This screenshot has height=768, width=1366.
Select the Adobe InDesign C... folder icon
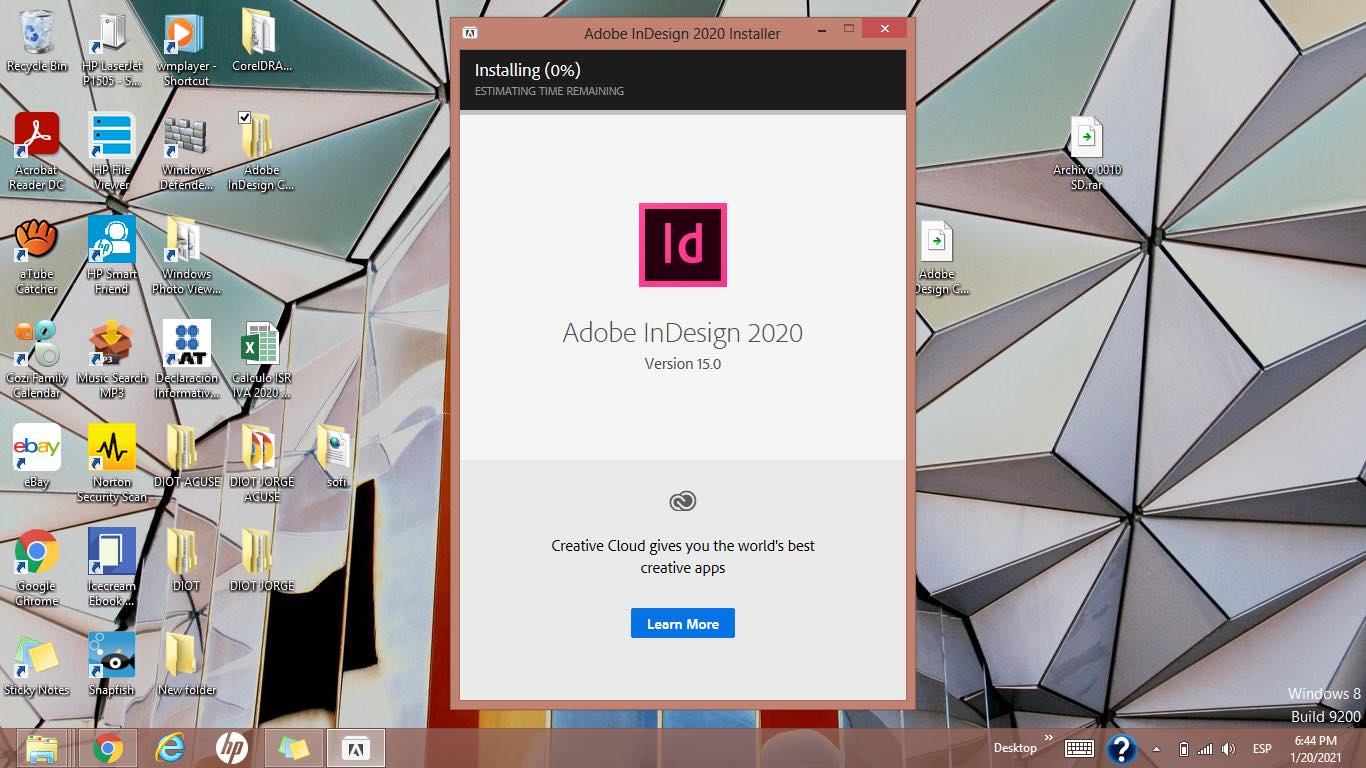click(261, 151)
